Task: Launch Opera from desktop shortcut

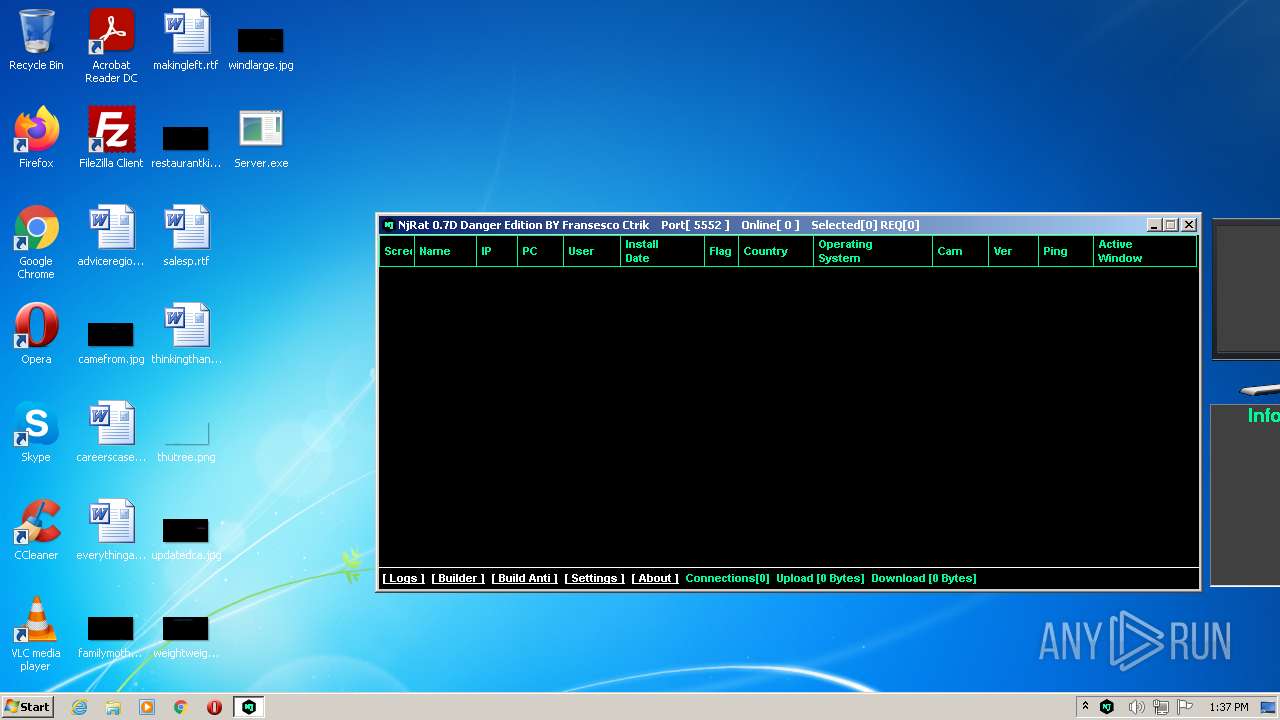Action: (x=36, y=334)
